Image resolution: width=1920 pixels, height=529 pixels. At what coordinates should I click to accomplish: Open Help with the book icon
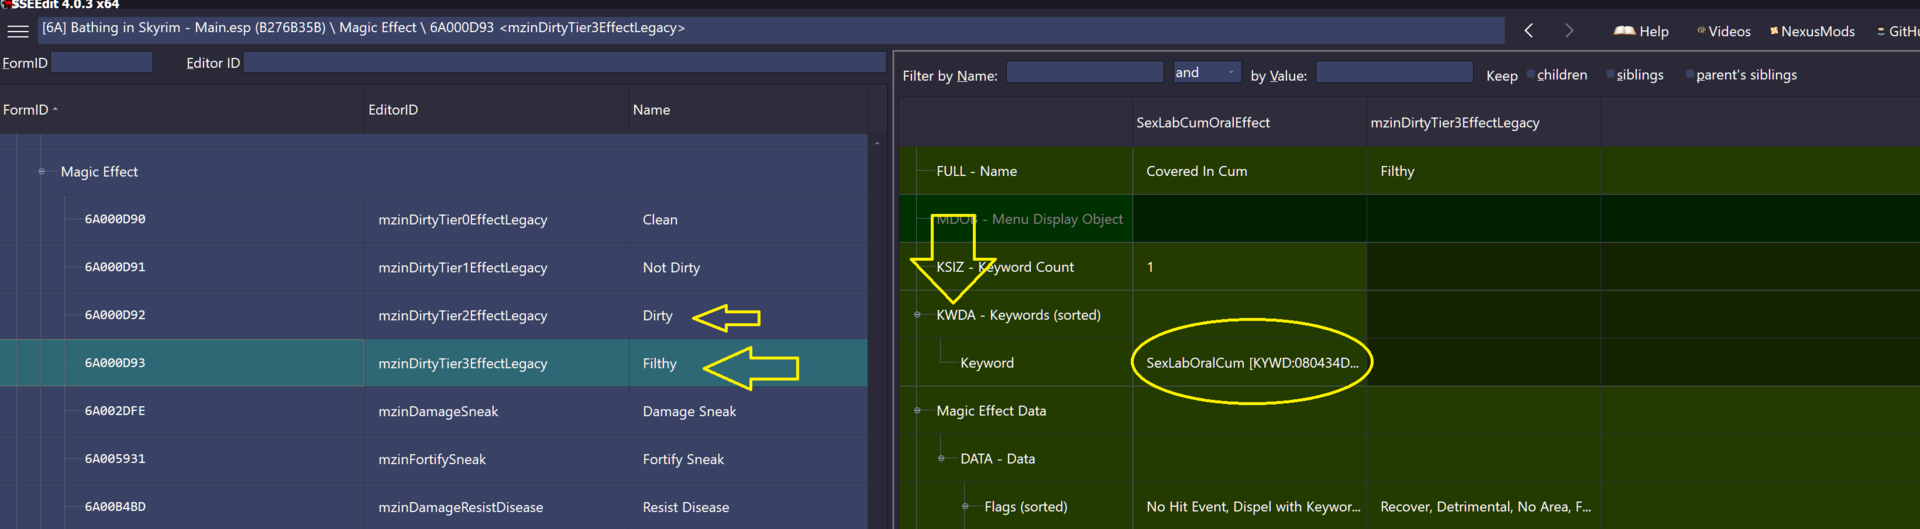click(1641, 31)
